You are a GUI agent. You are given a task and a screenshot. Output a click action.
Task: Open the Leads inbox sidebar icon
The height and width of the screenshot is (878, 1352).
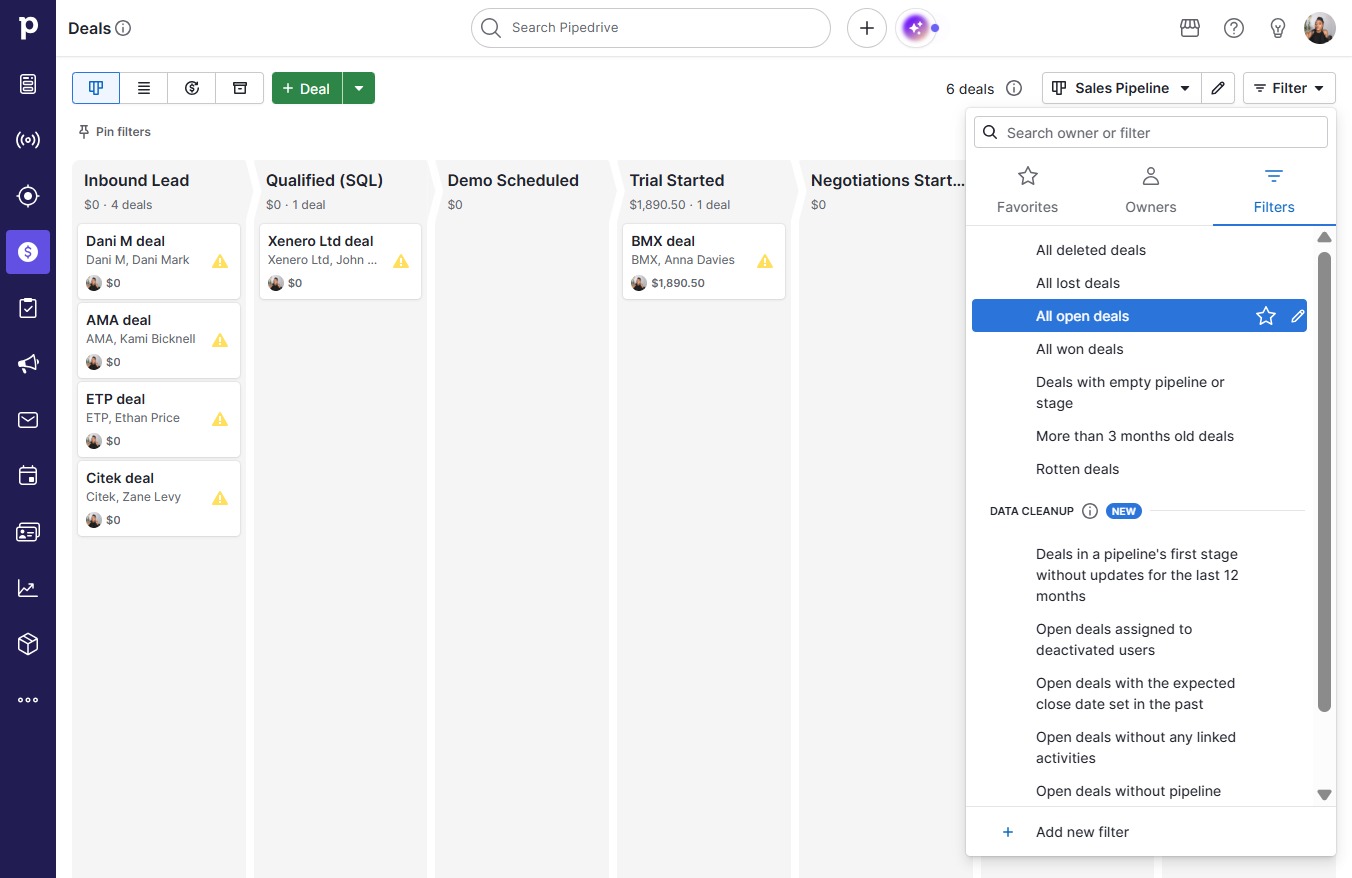pyautogui.click(x=28, y=84)
